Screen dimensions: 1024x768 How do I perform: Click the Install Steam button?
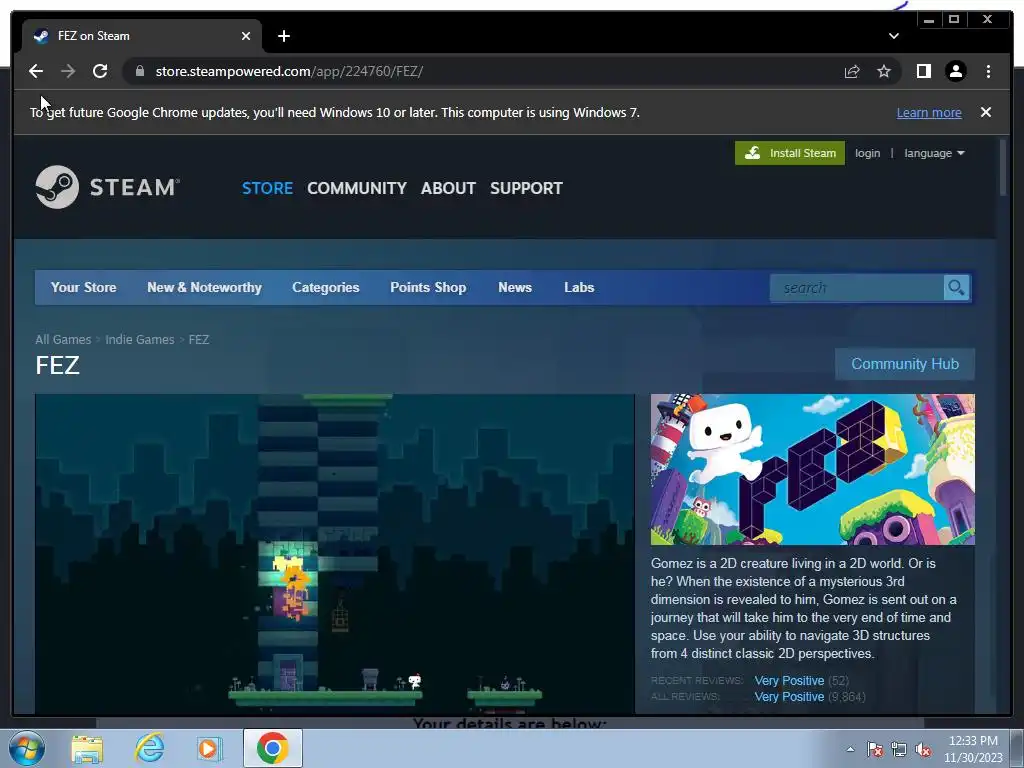pos(790,153)
